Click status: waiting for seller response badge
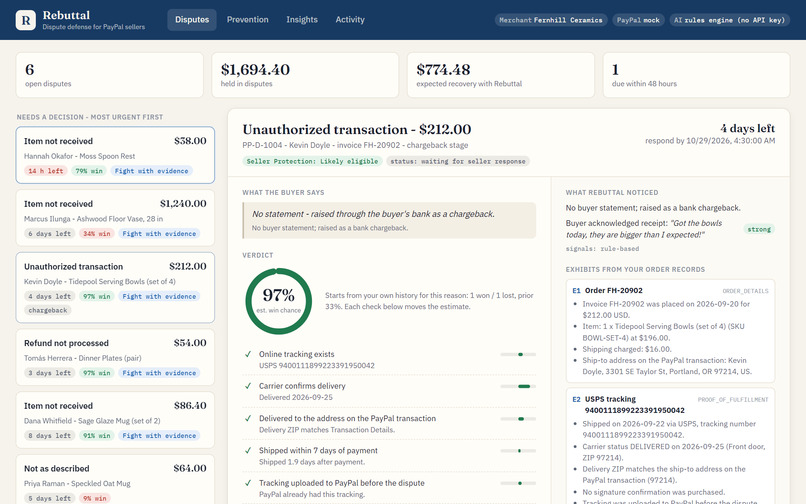 click(457, 161)
